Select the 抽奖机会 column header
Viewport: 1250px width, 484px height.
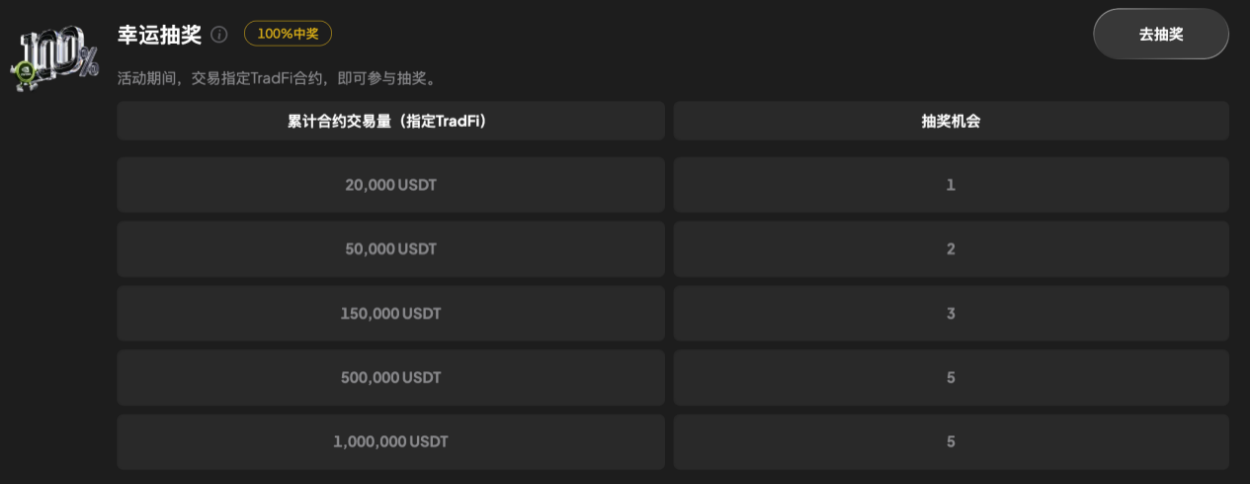951,121
